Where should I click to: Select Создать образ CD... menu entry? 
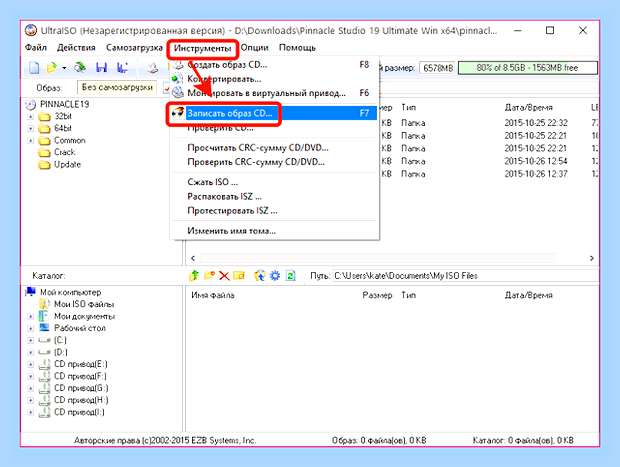(x=274, y=64)
